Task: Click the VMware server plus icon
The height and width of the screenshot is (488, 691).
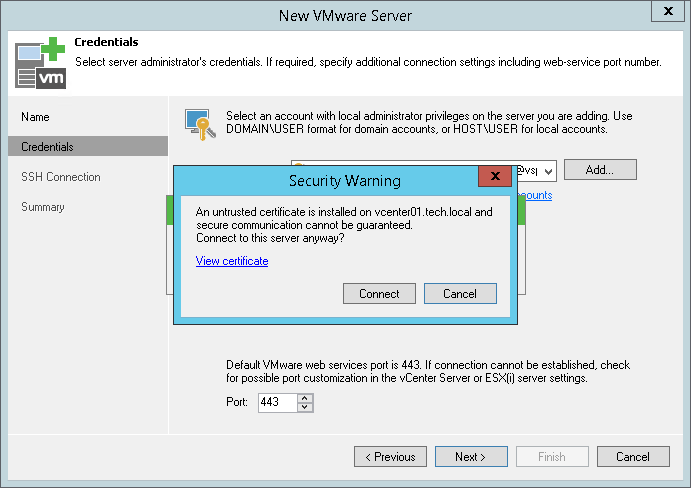Action: pos(41,63)
